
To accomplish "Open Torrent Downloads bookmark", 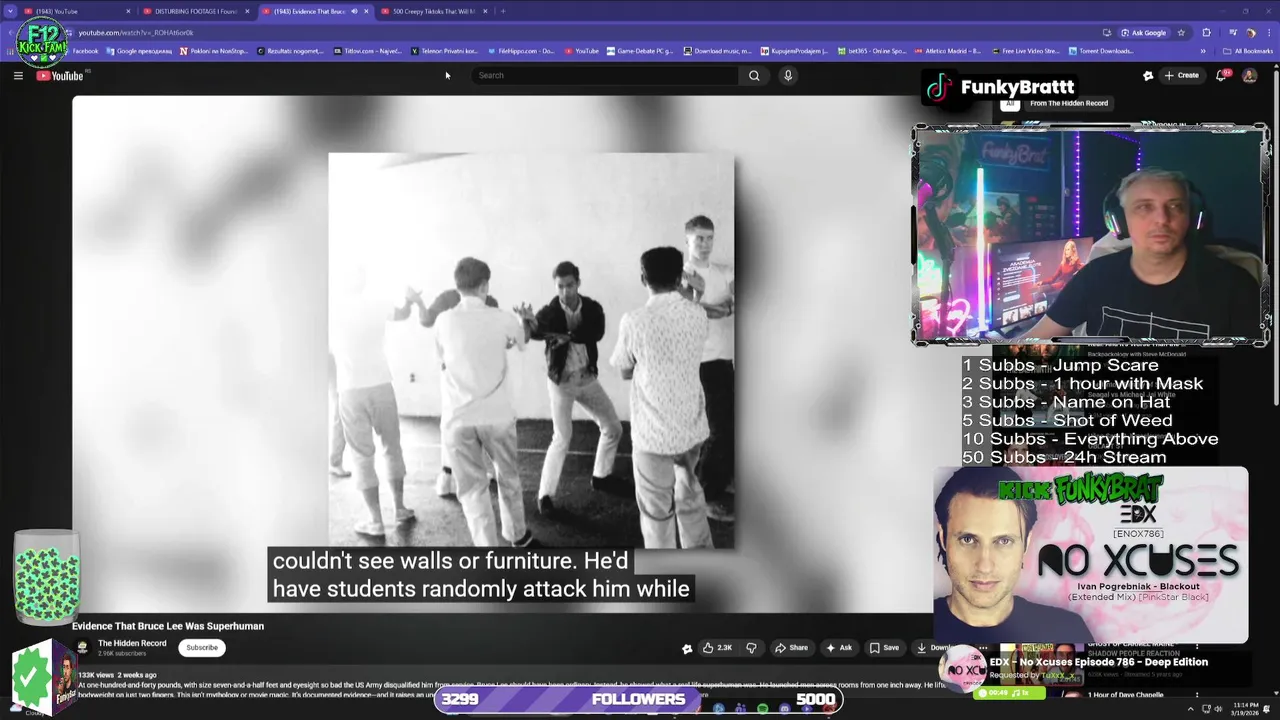I will pyautogui.click(x=1101, y=51).
